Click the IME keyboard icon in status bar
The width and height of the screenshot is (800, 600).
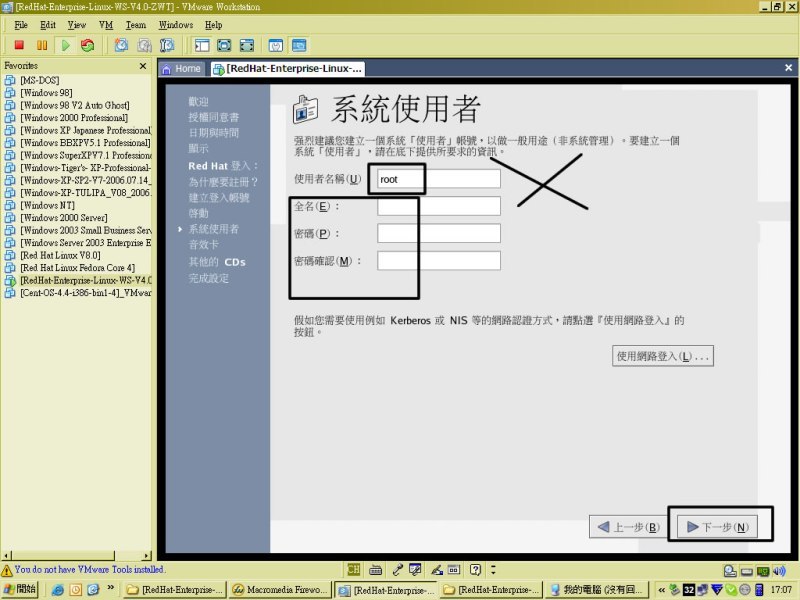[376, 570]
